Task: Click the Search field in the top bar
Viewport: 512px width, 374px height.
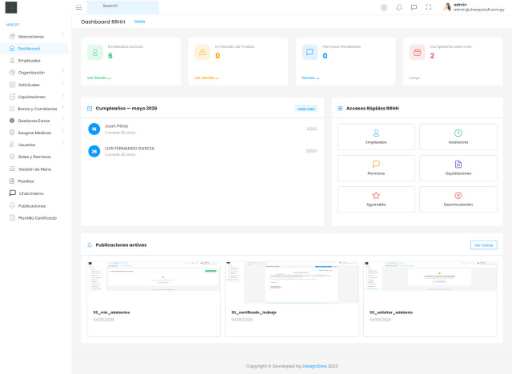Action: [123, 7]
